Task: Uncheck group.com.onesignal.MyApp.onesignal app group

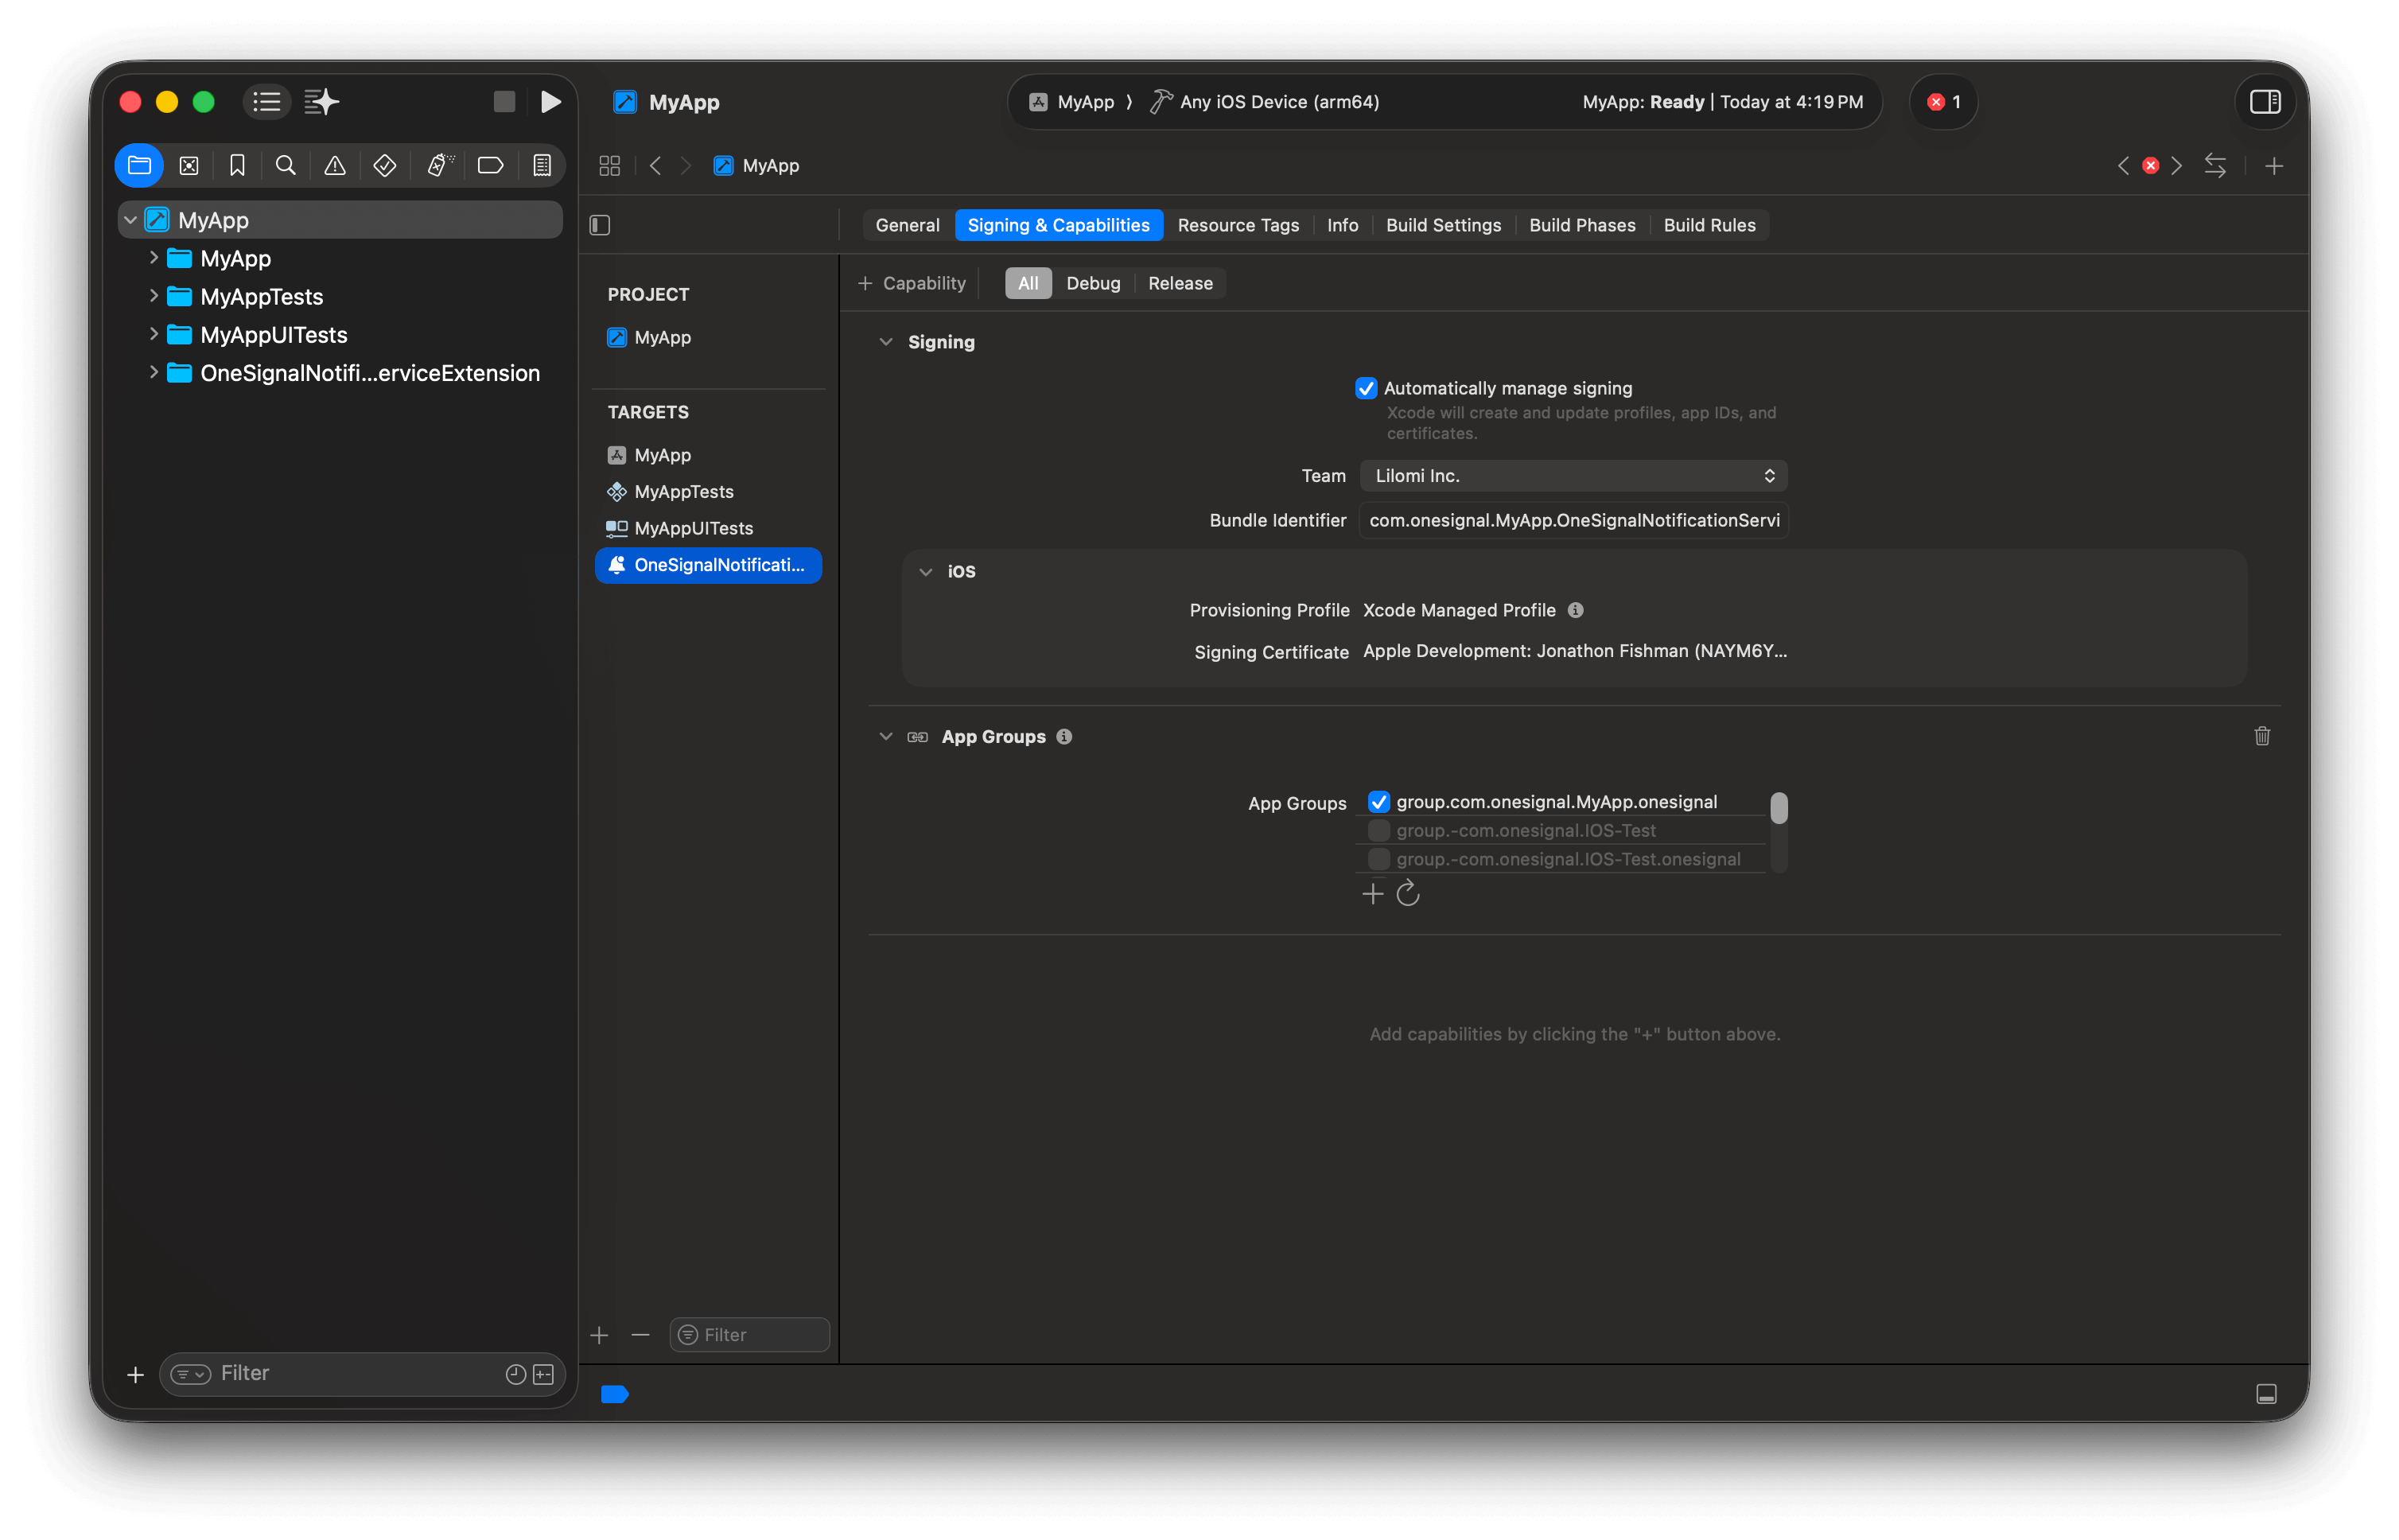Action: coord(1378,802)
